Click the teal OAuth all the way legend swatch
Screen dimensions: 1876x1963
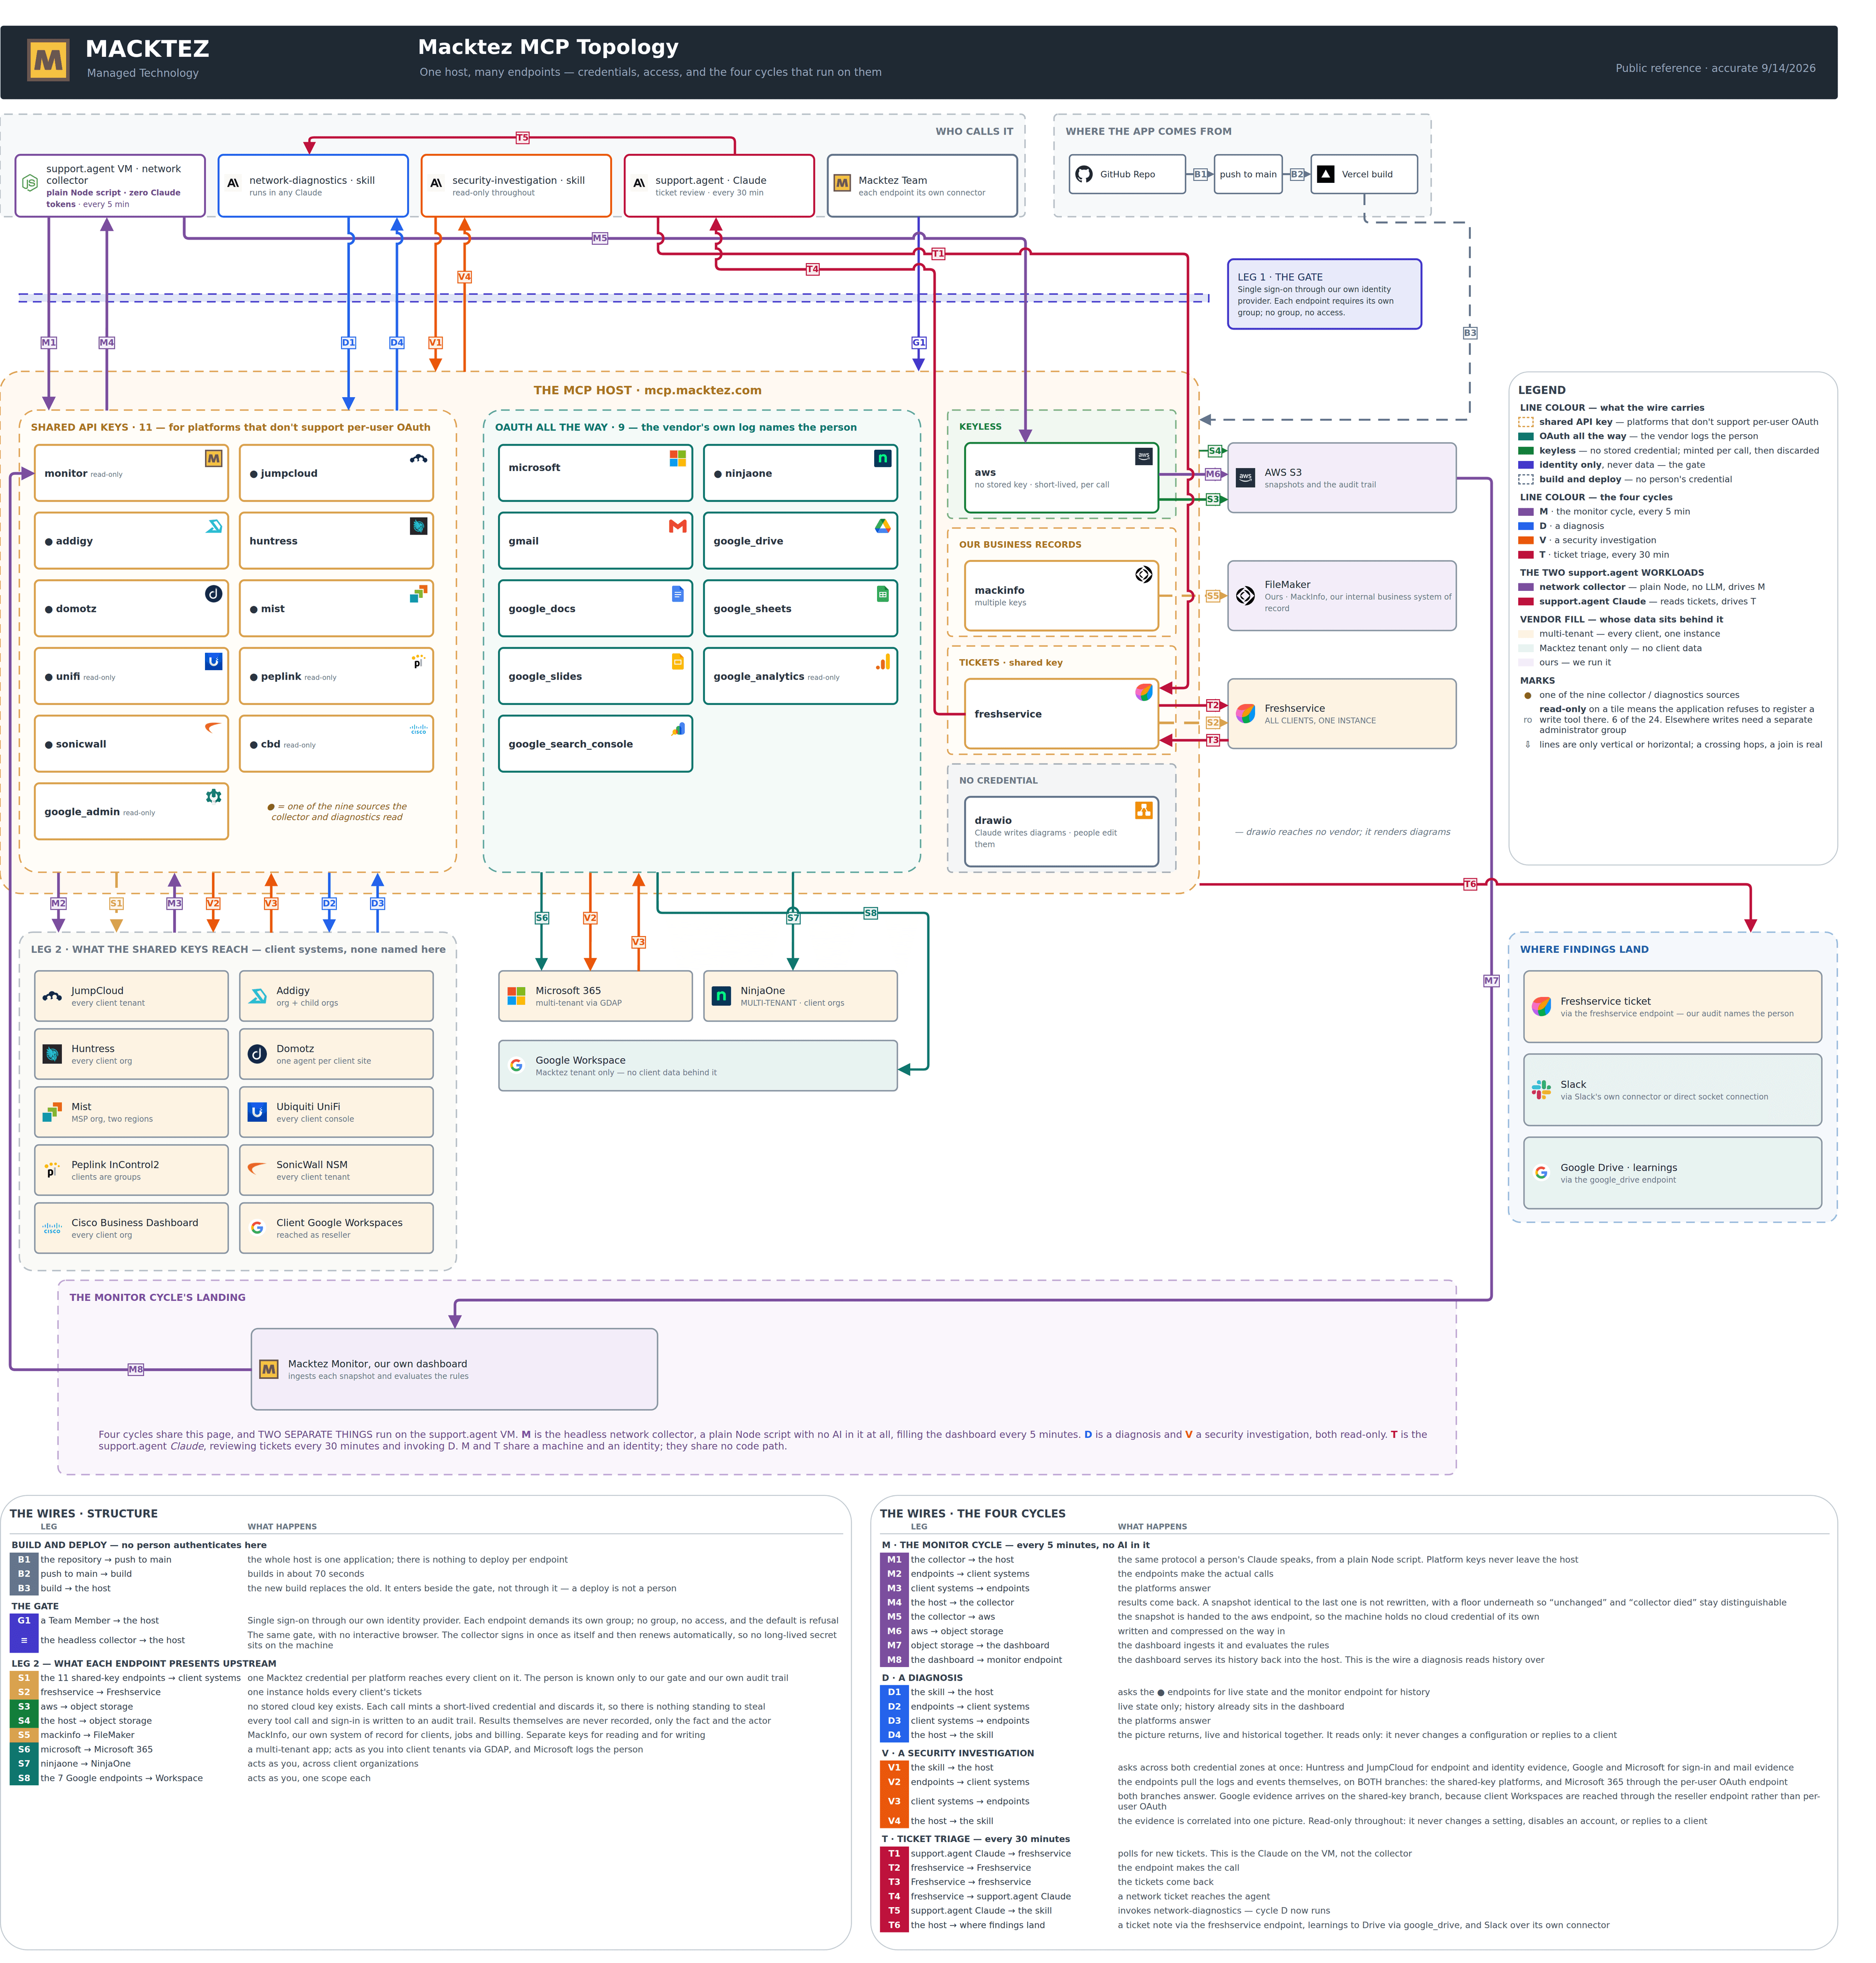point(1525,436)
